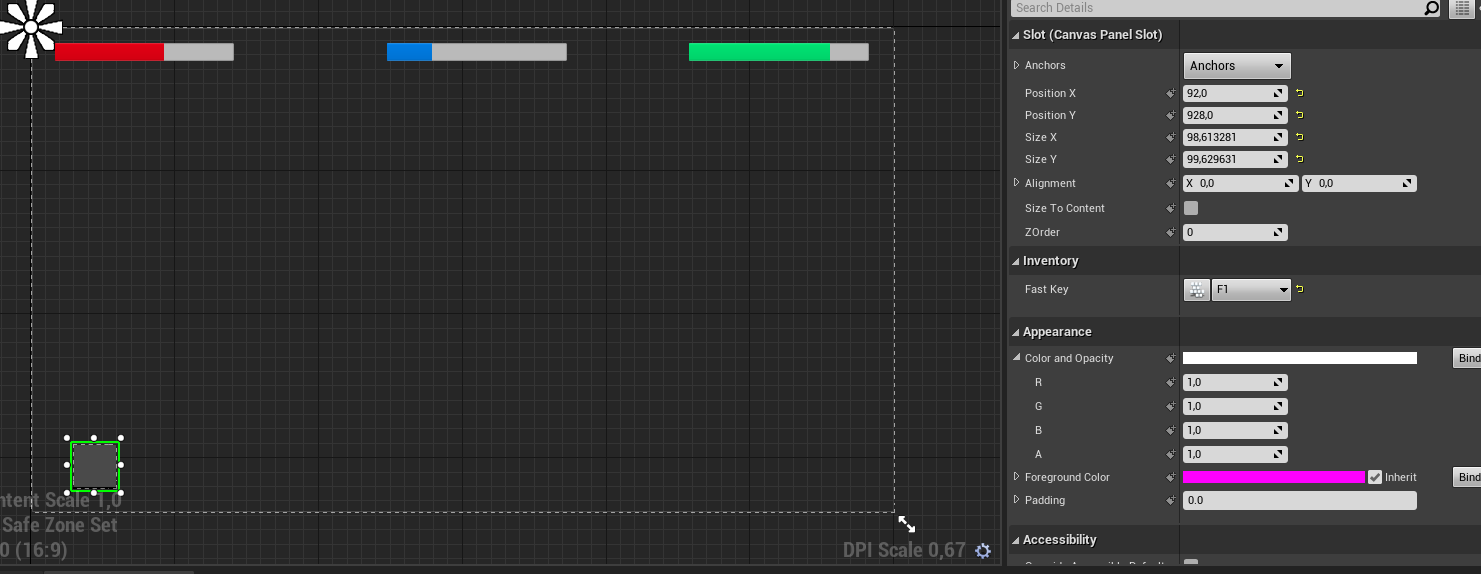
Task: Add keyframe icon for A channel
Action: tap(1171, 454)
